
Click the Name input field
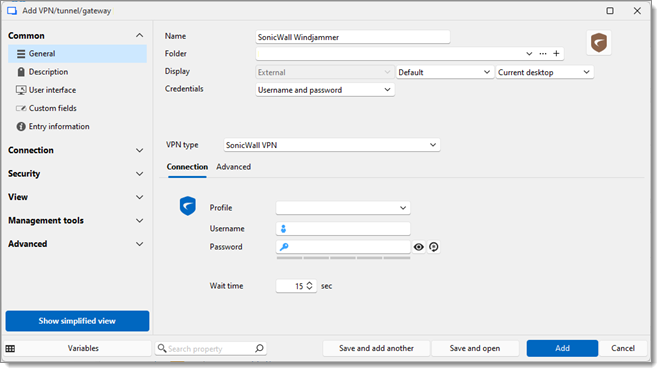pyautogui.click(x=353, y=37)
